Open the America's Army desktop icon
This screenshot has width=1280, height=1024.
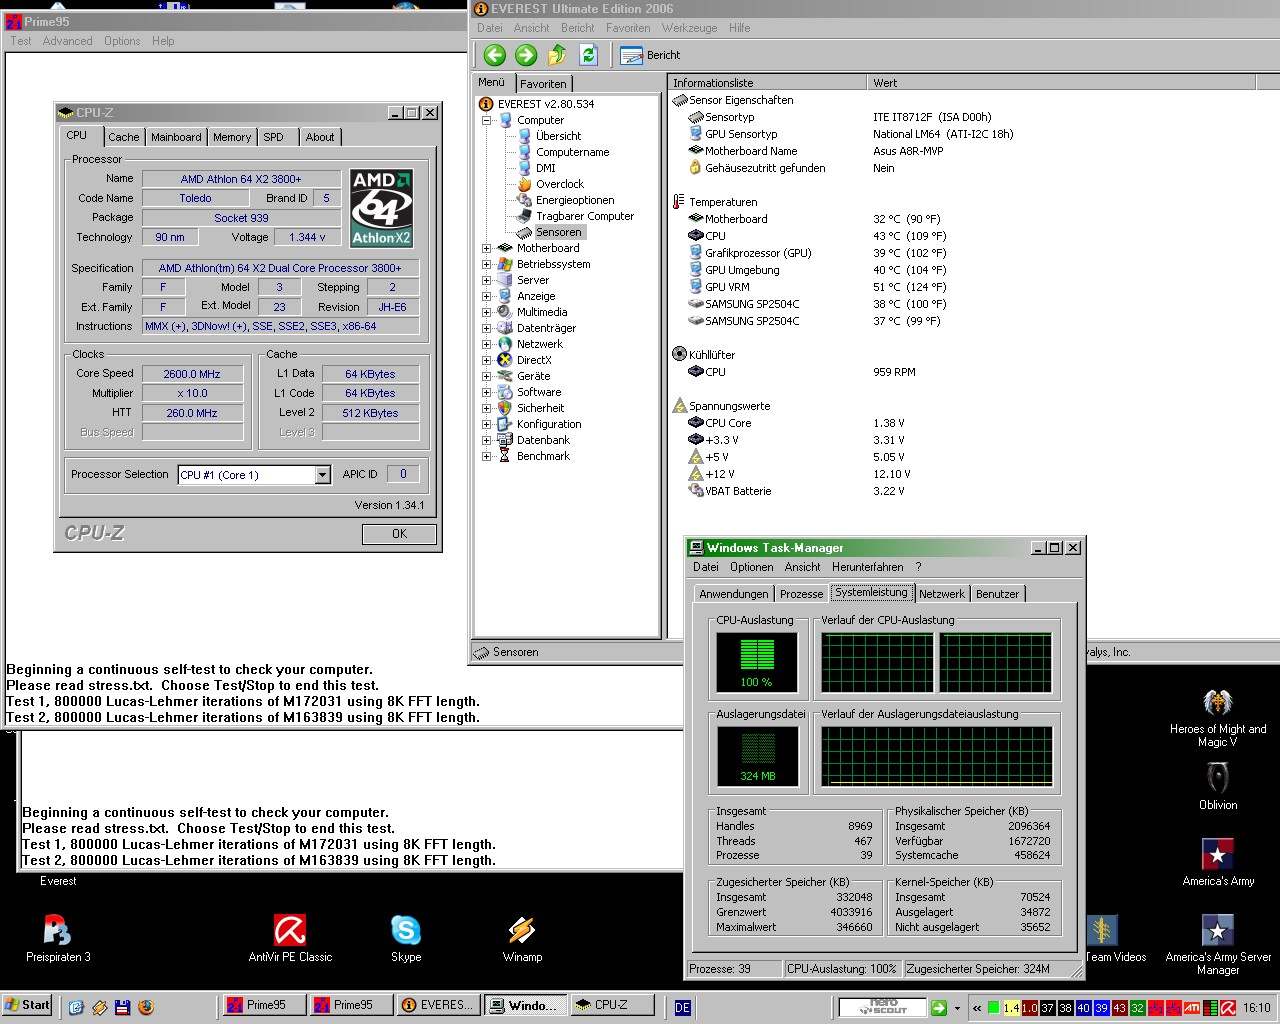click(x=1217, y=862)
